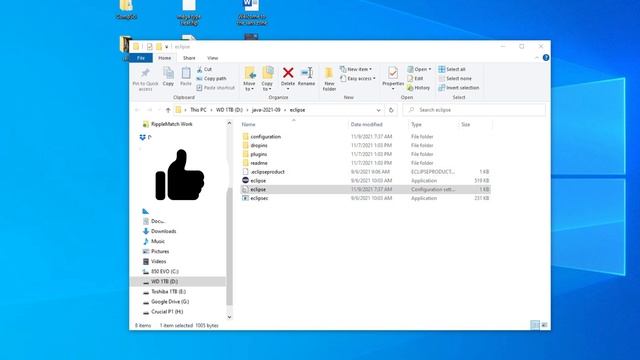Refresh the eclipse folder view

tap(391, 110)
